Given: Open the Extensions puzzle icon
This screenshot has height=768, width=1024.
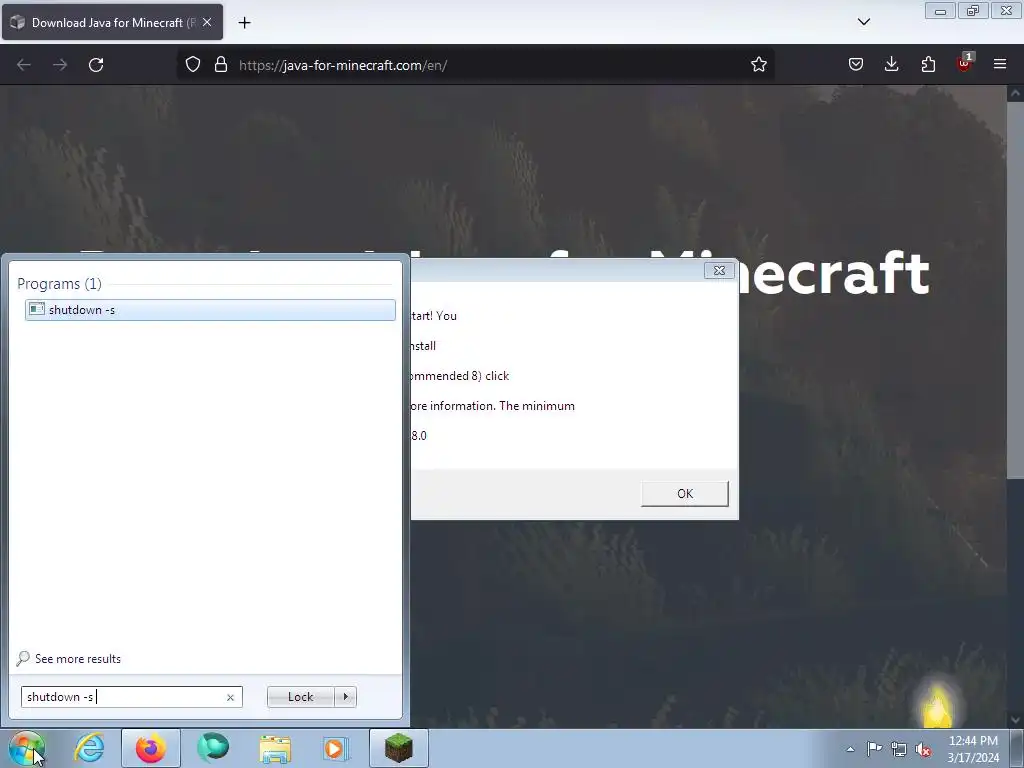Looking at the screenshot, I should (928, 64).
